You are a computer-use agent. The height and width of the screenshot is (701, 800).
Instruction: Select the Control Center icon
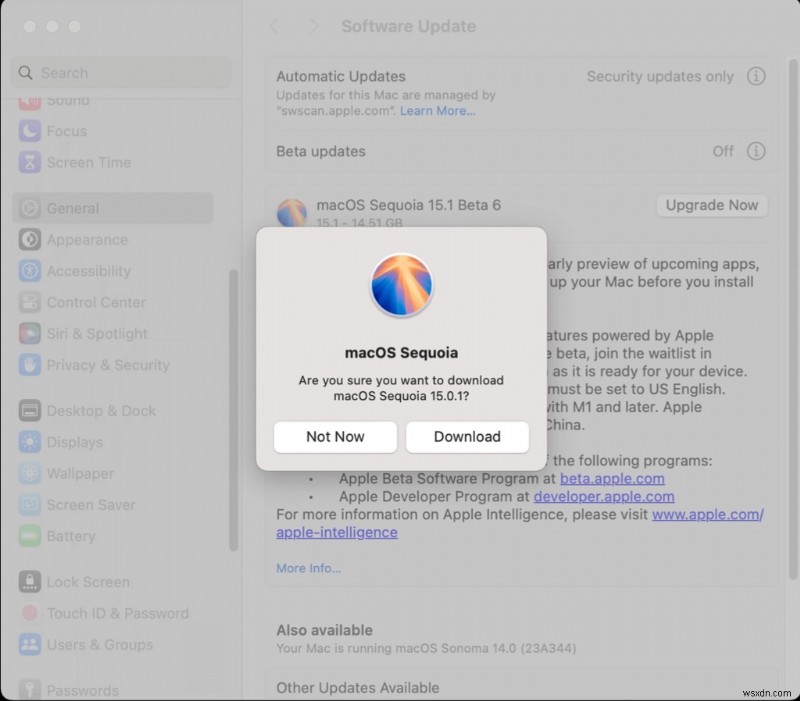(30, 302)
